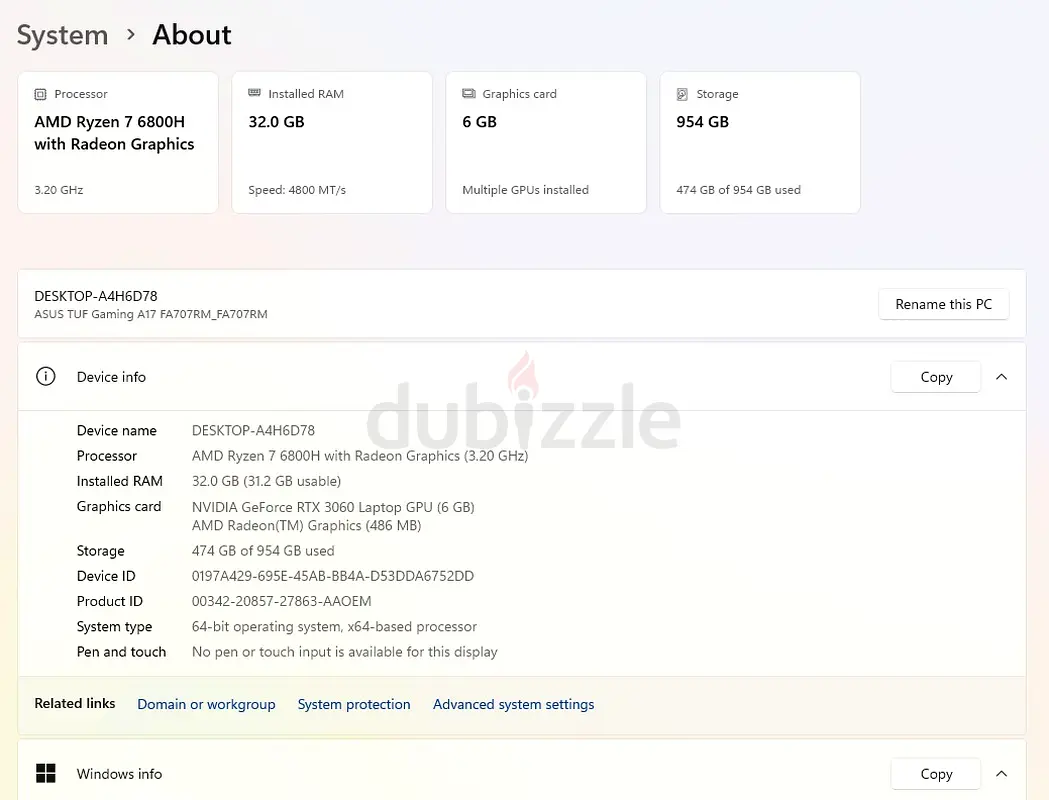1049x800 pixels.
Task: Select the 954 GB storage card value
Action: click(702, 122)
